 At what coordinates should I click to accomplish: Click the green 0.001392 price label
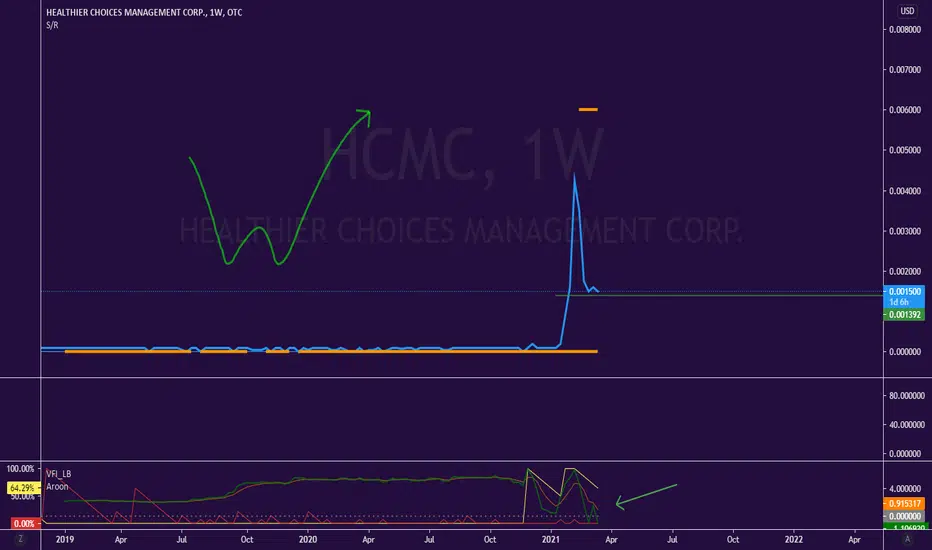point(904,315)
